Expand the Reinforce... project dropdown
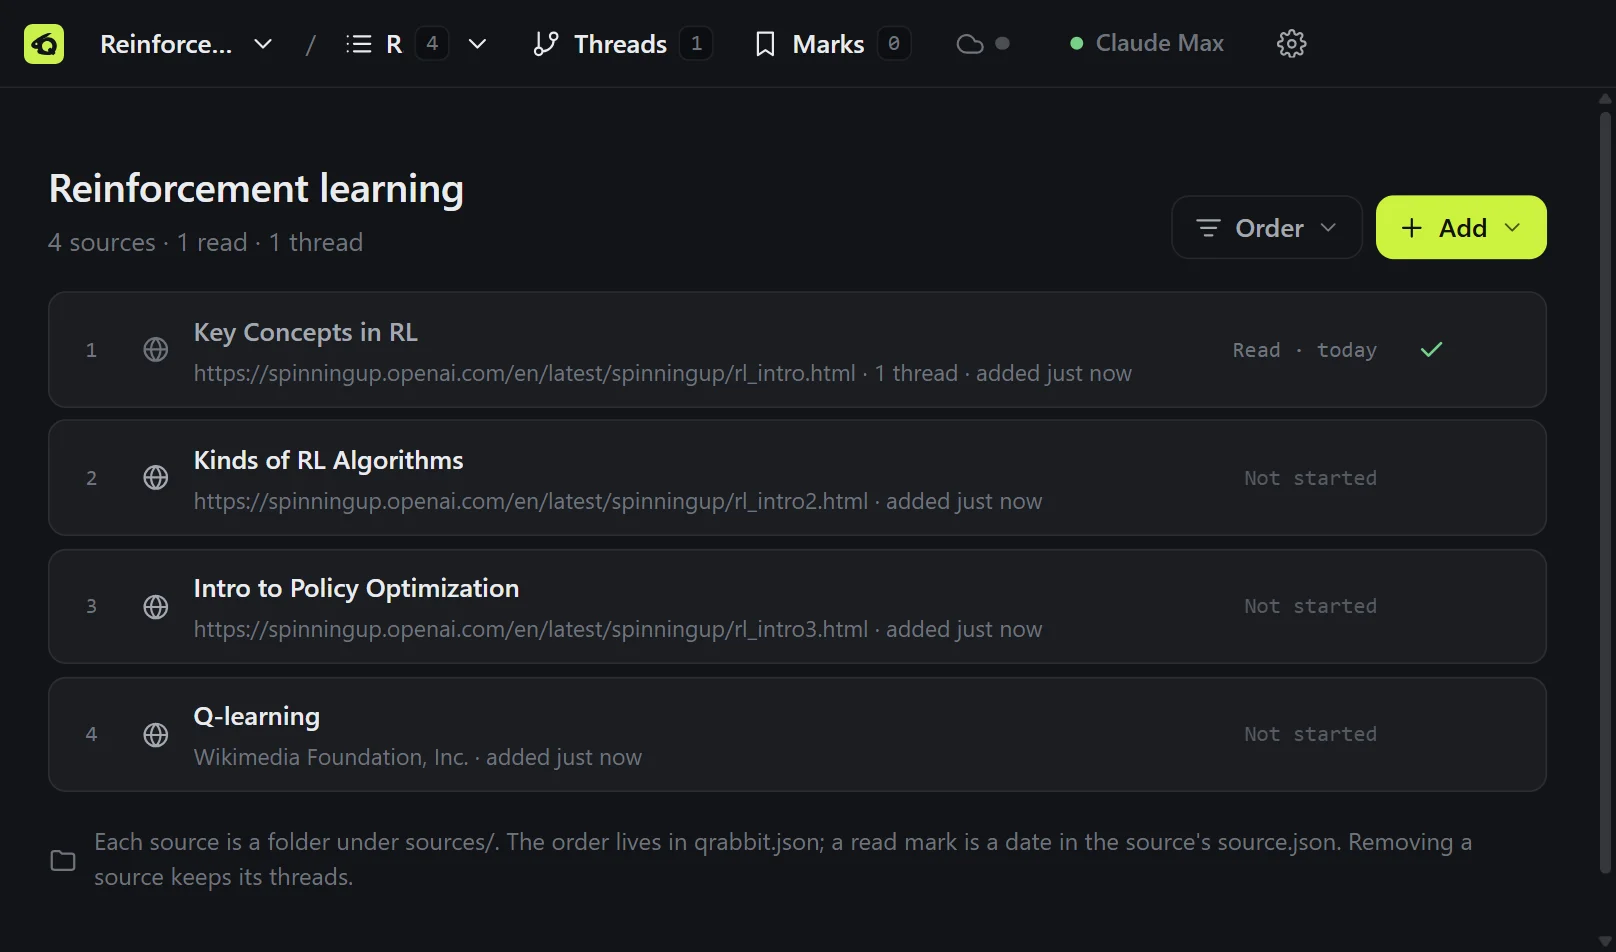Screen dimensions: 1616x952 186,44
